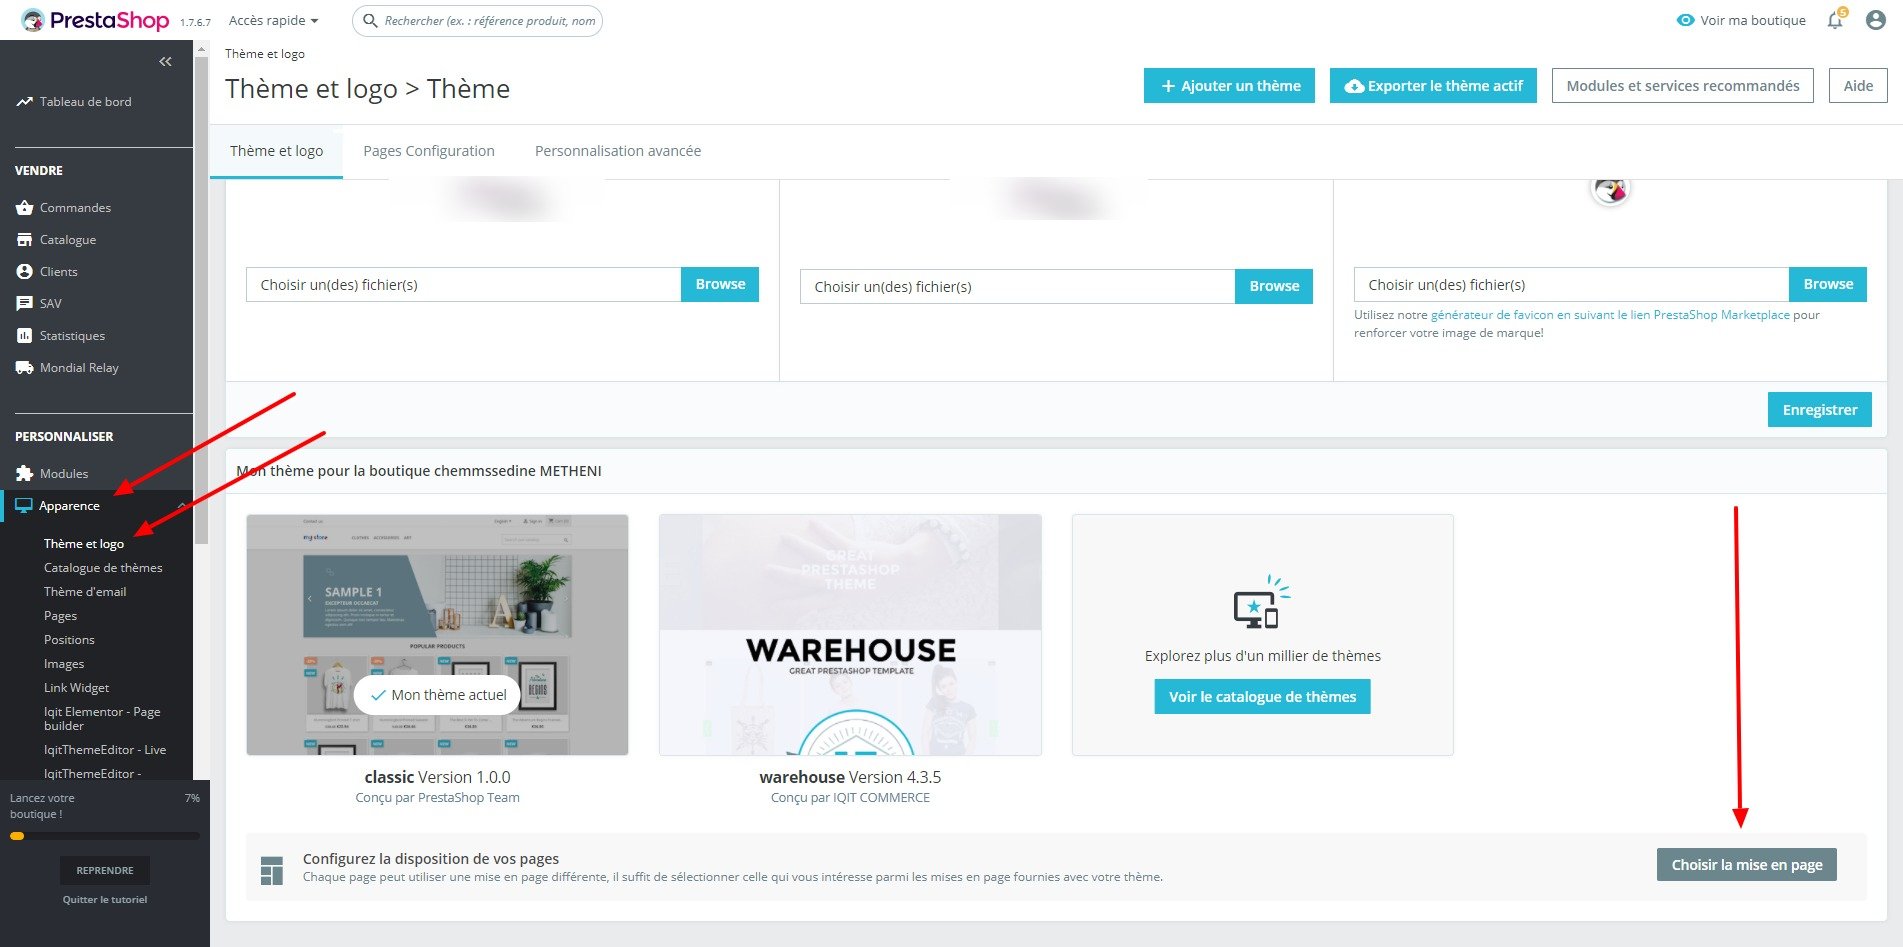The height and width of the screenshot is (947, 1903).
Task: Click Enregistrer to save logos
Action: pos(1819,410)
